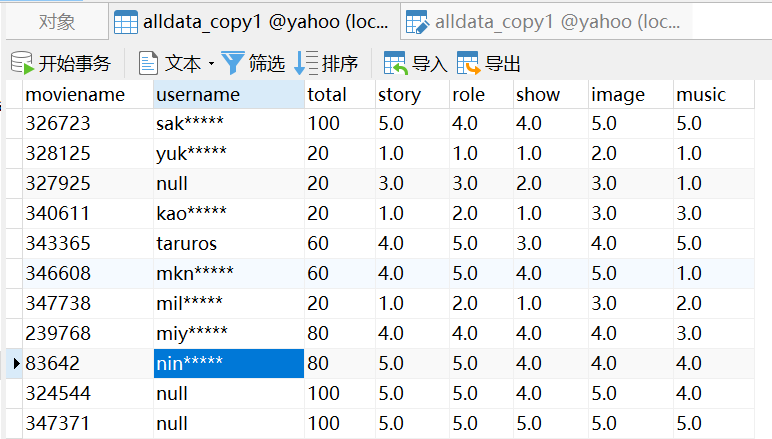The width and height of the screenshot is (772, 439).
Task: Select music value 1.0 in row 346608
Action: [x=714, y=274]
